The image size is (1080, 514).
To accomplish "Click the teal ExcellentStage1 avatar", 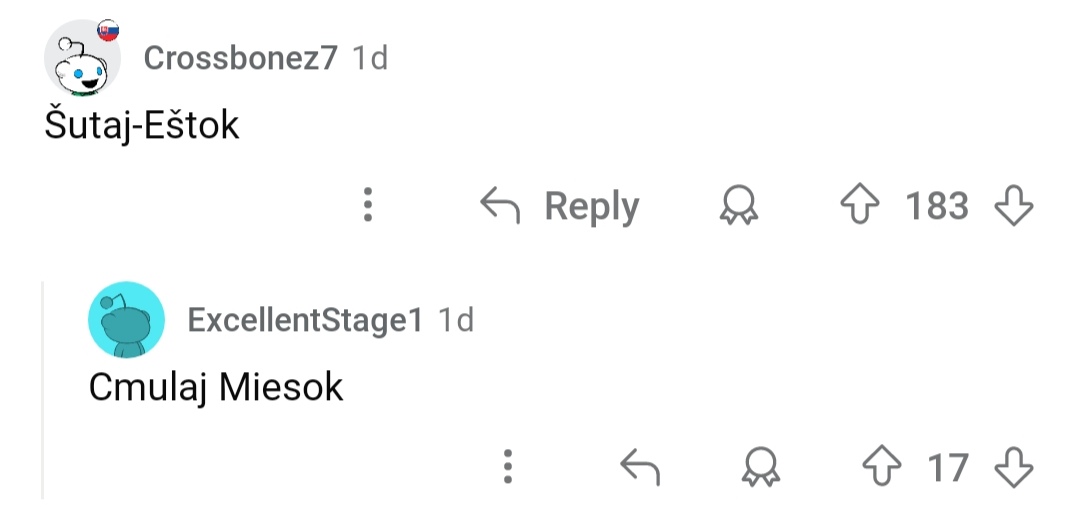I will 126,320.
